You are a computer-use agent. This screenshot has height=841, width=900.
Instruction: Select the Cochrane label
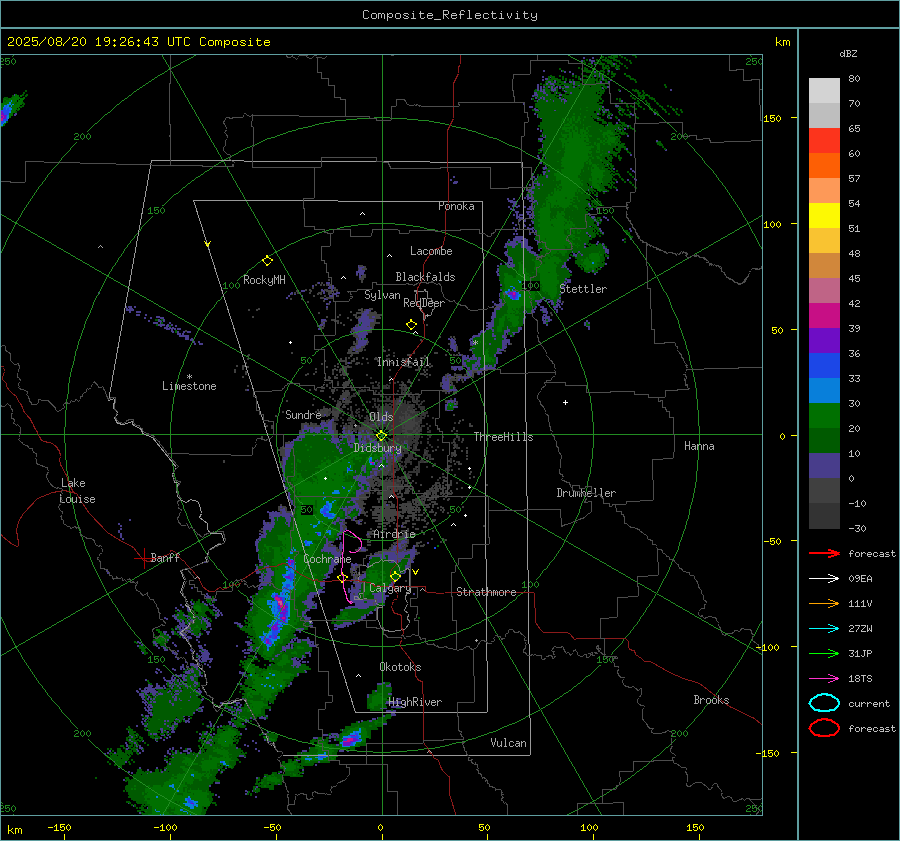[x=327, y=559]
